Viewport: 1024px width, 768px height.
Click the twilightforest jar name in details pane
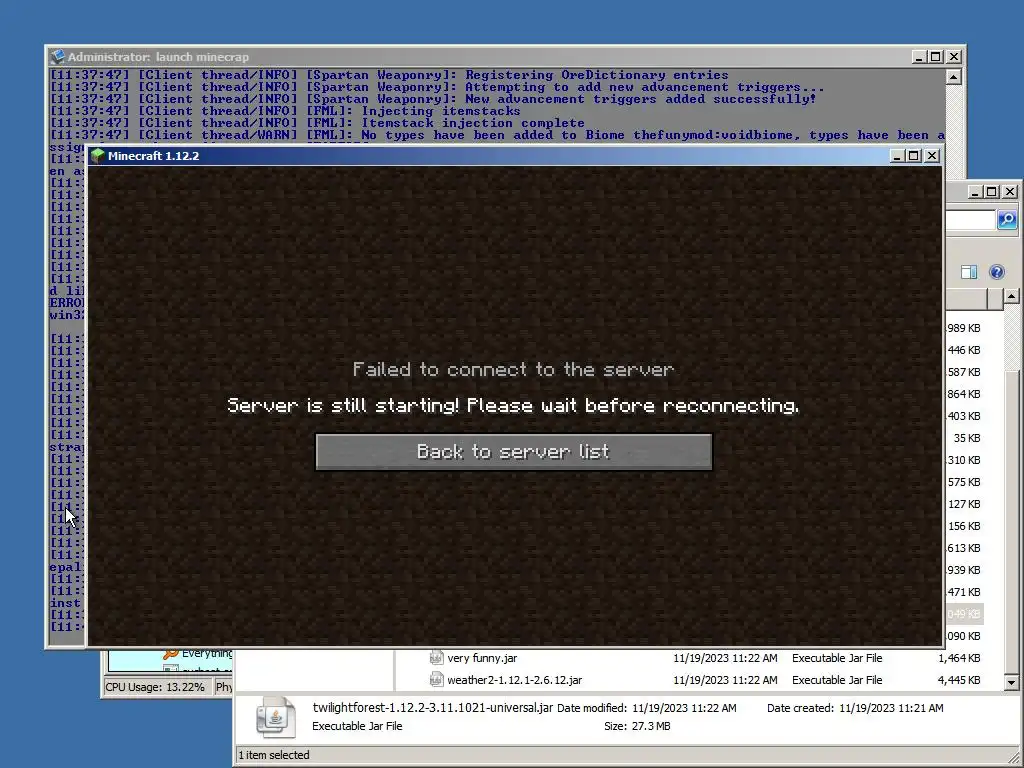point(432,708)
